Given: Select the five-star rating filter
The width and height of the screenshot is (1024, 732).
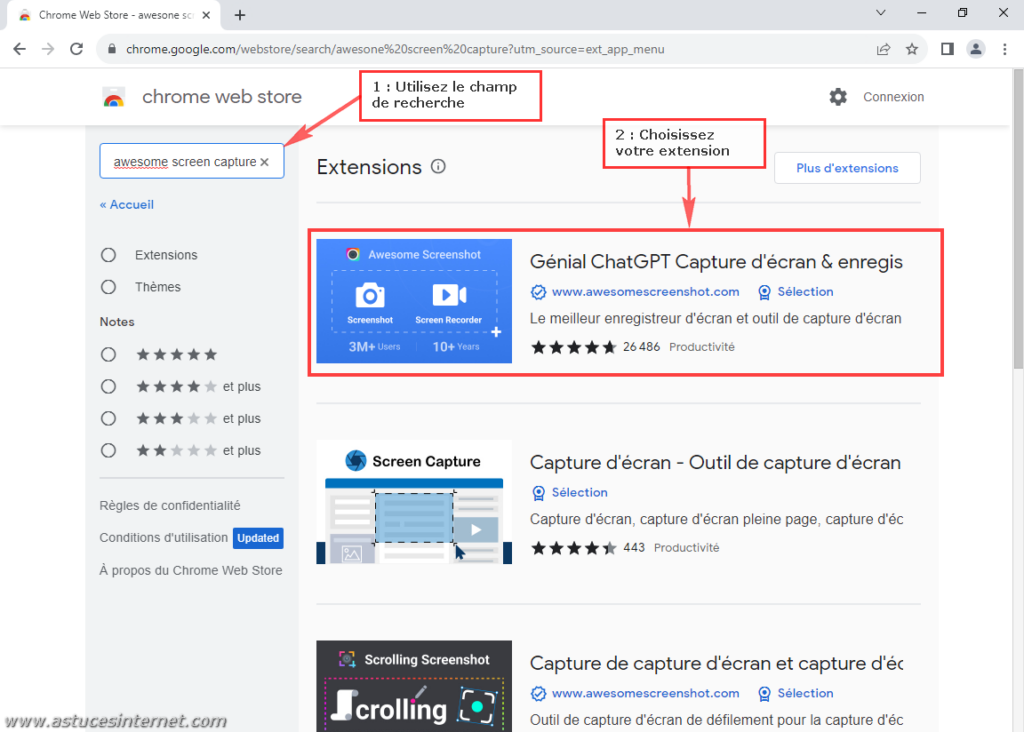Looking at the screenshot, I should point(107,354).
